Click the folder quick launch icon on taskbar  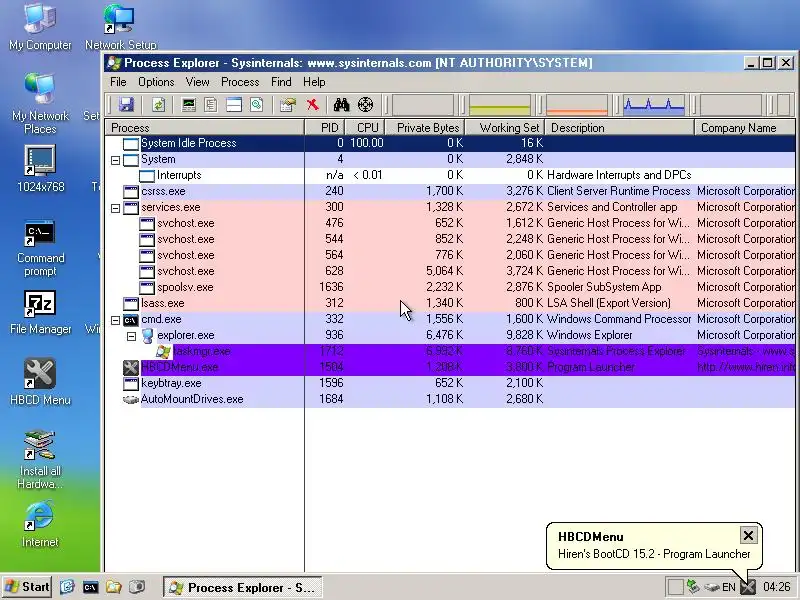[x=113, y=587]
